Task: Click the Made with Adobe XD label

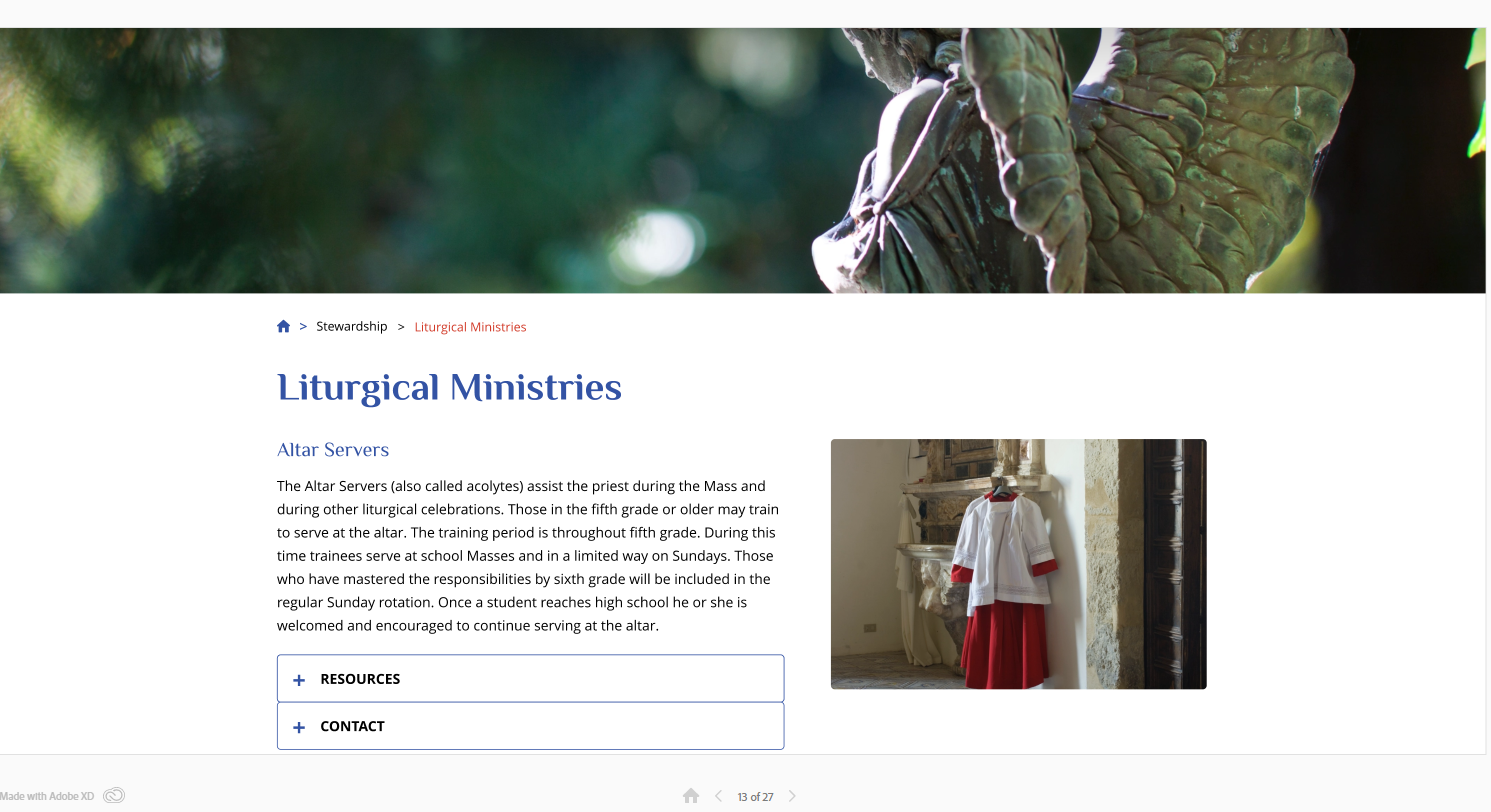Action: tap(47, 796)
